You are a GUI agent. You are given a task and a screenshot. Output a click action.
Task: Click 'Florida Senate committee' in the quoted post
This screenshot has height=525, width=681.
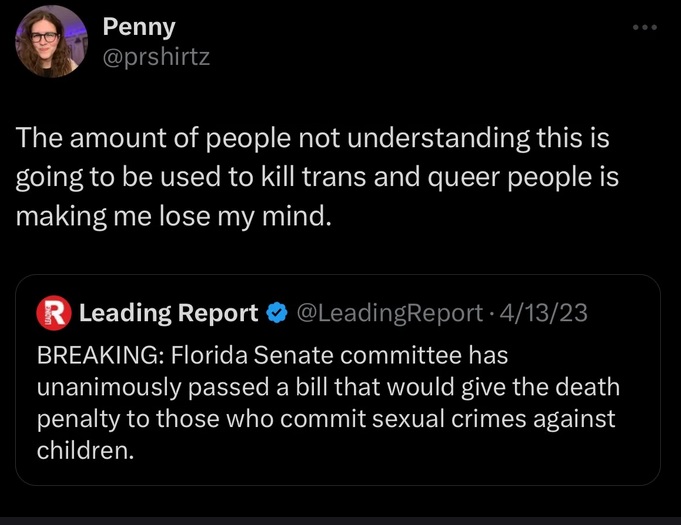point(299,355)
